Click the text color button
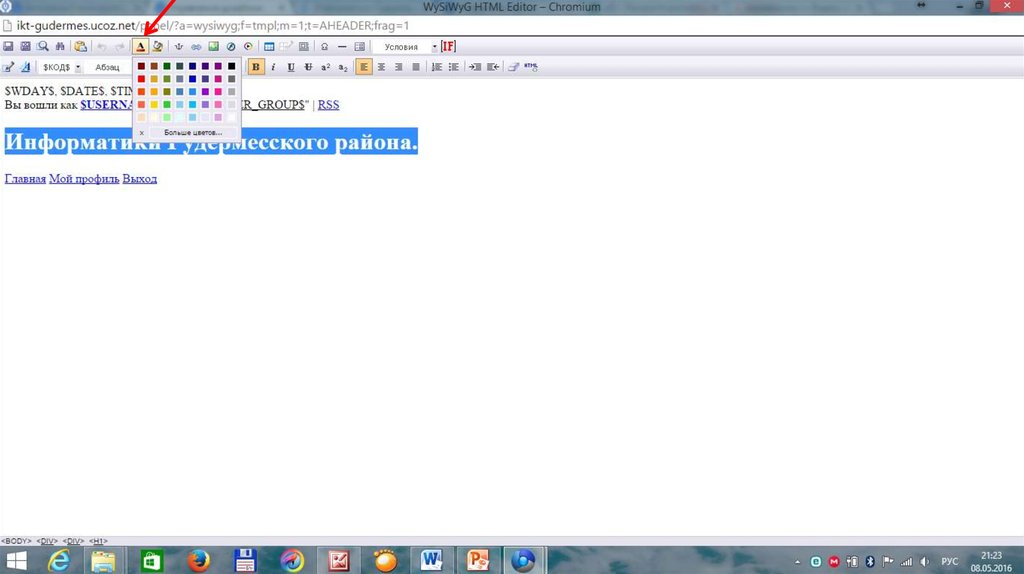Screen dimensions: 1024x574 point(141,47)
